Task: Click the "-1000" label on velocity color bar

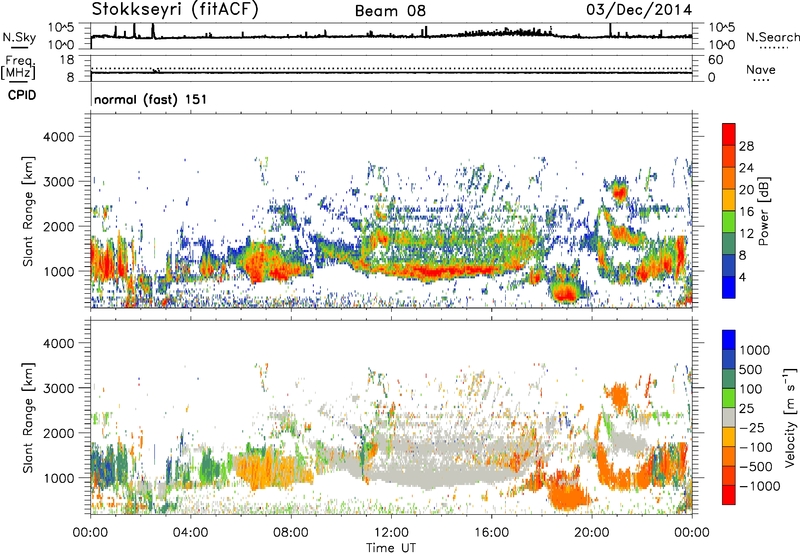Action: [760, 486]
